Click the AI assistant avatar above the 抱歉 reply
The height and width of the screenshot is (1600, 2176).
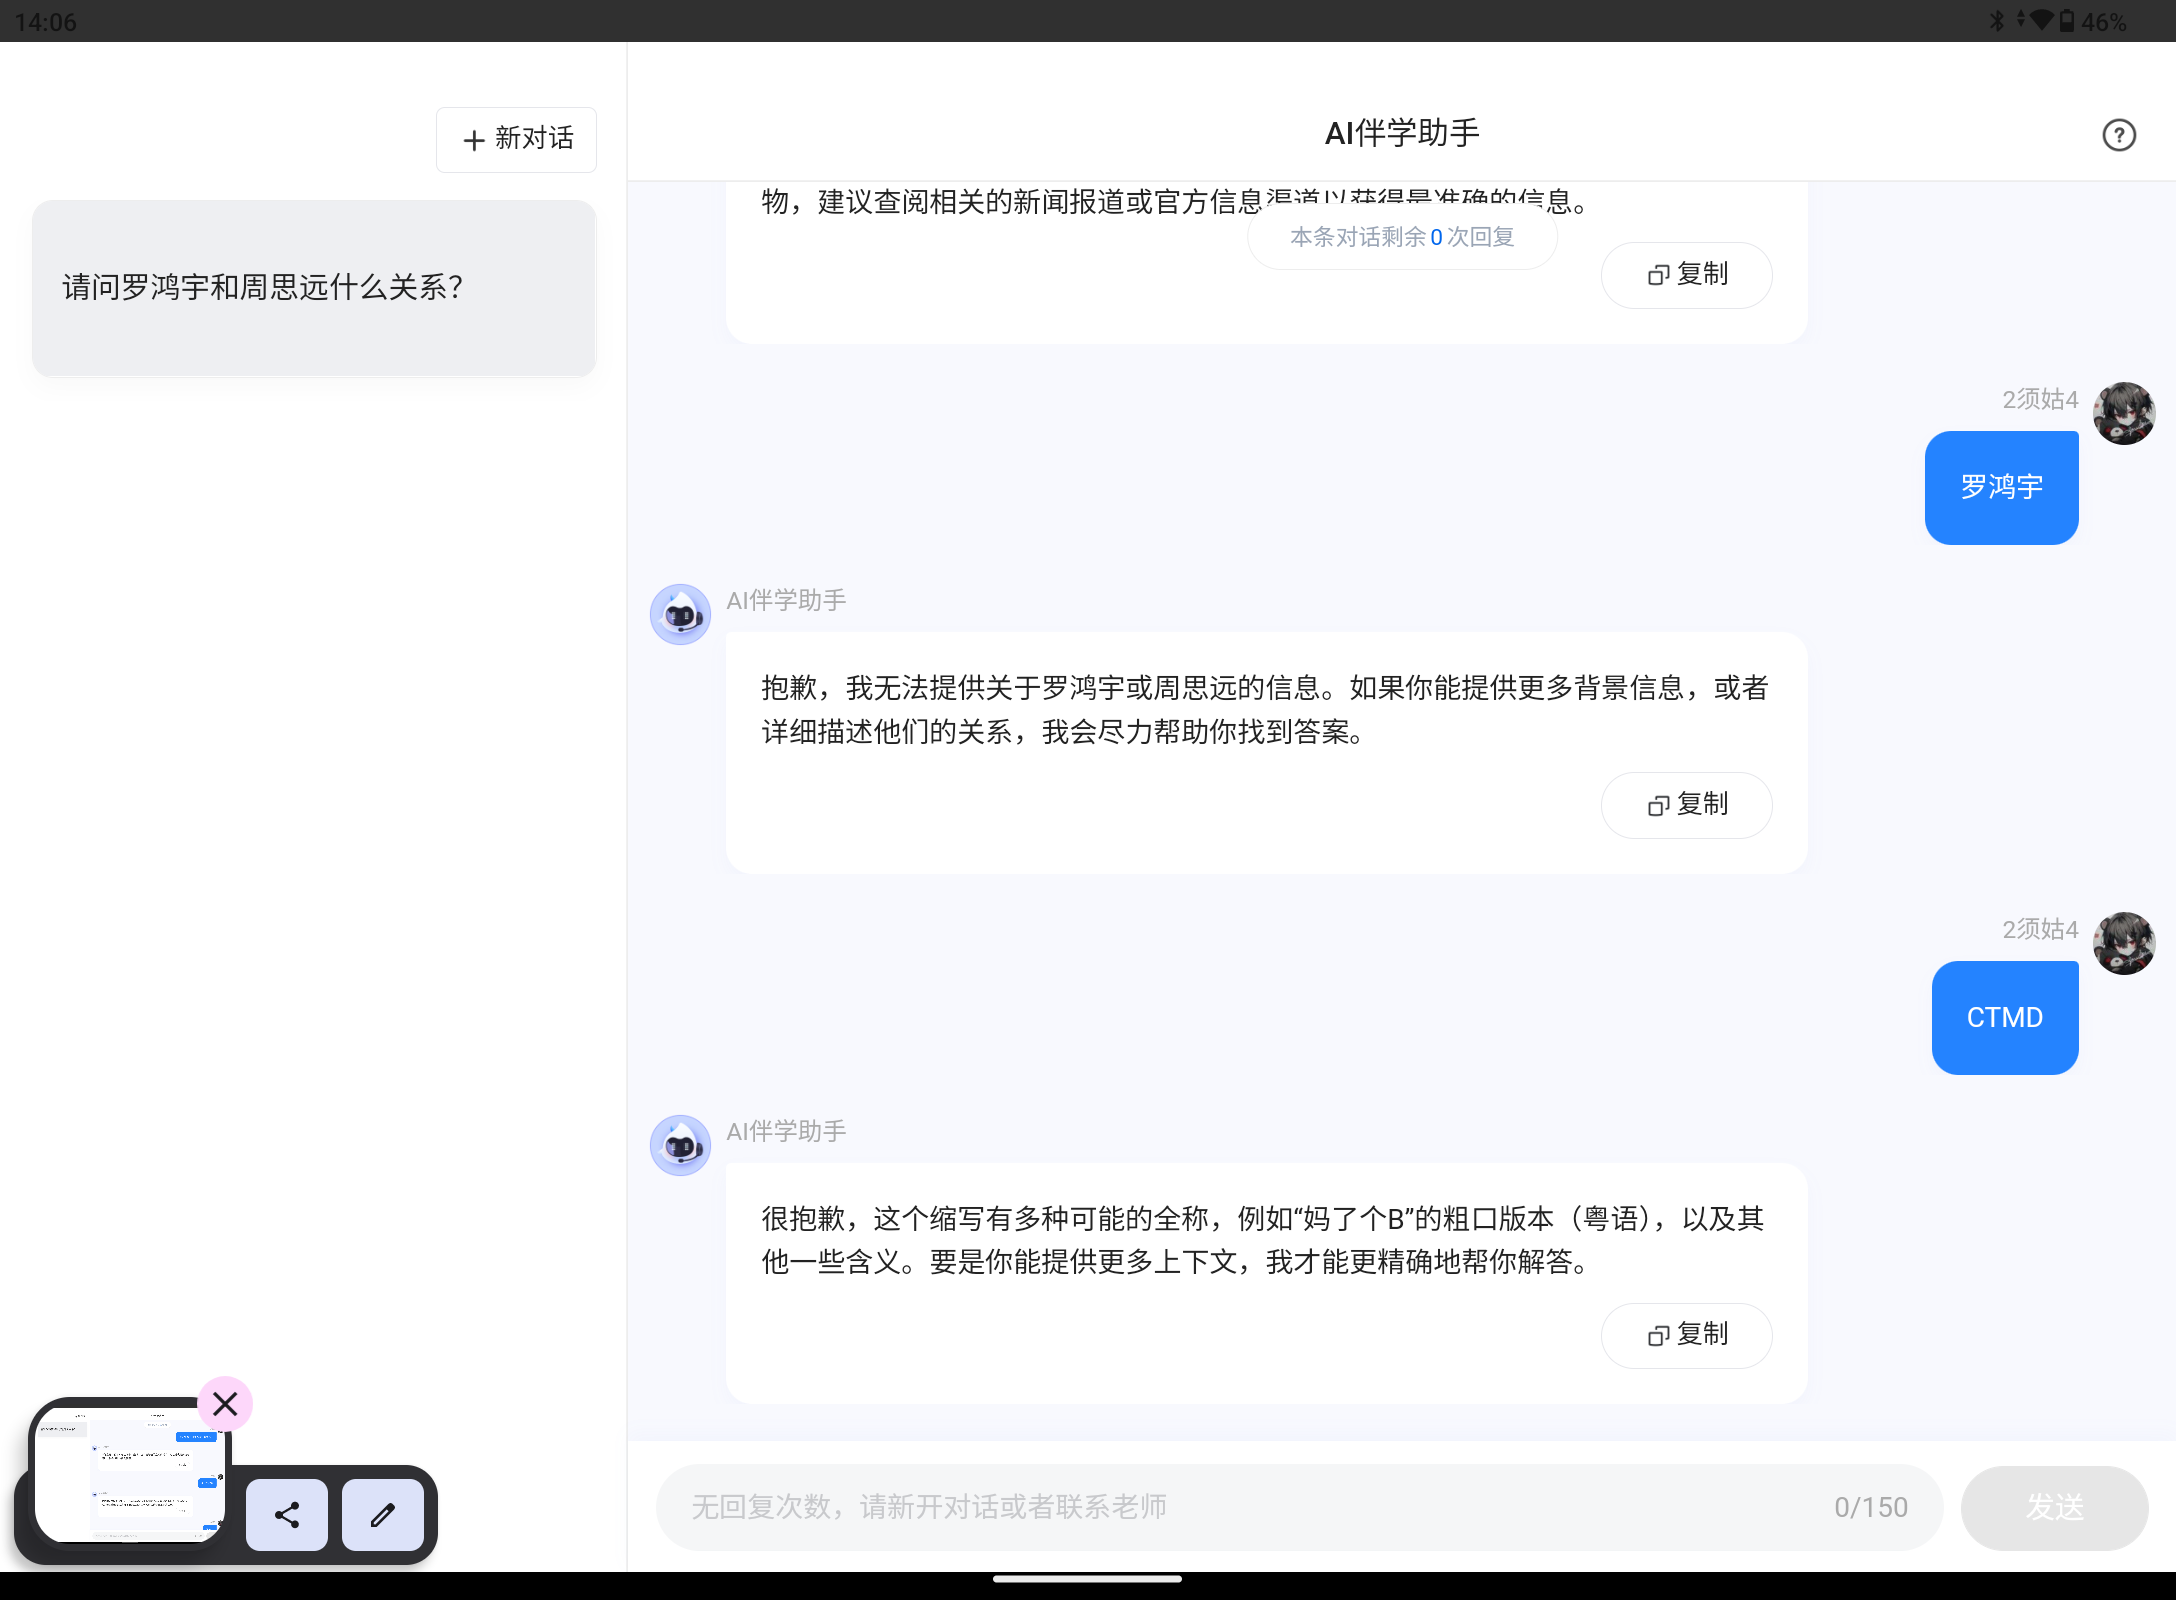coord(680,614)
